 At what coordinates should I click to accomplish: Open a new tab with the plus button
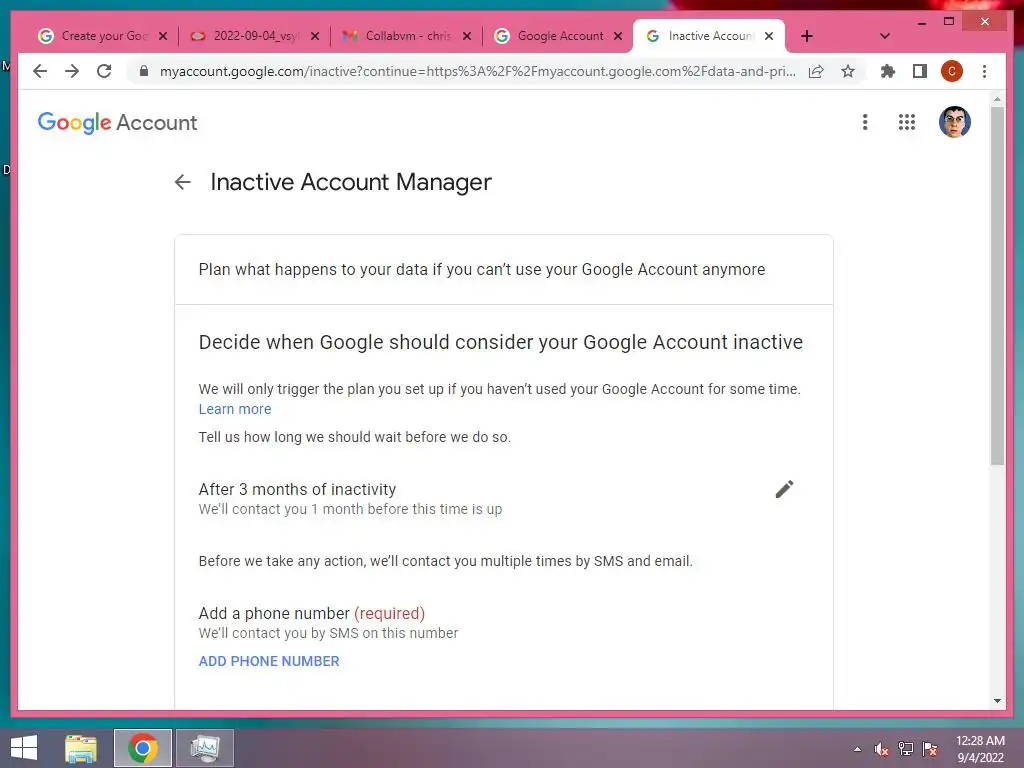coord(807,36)
